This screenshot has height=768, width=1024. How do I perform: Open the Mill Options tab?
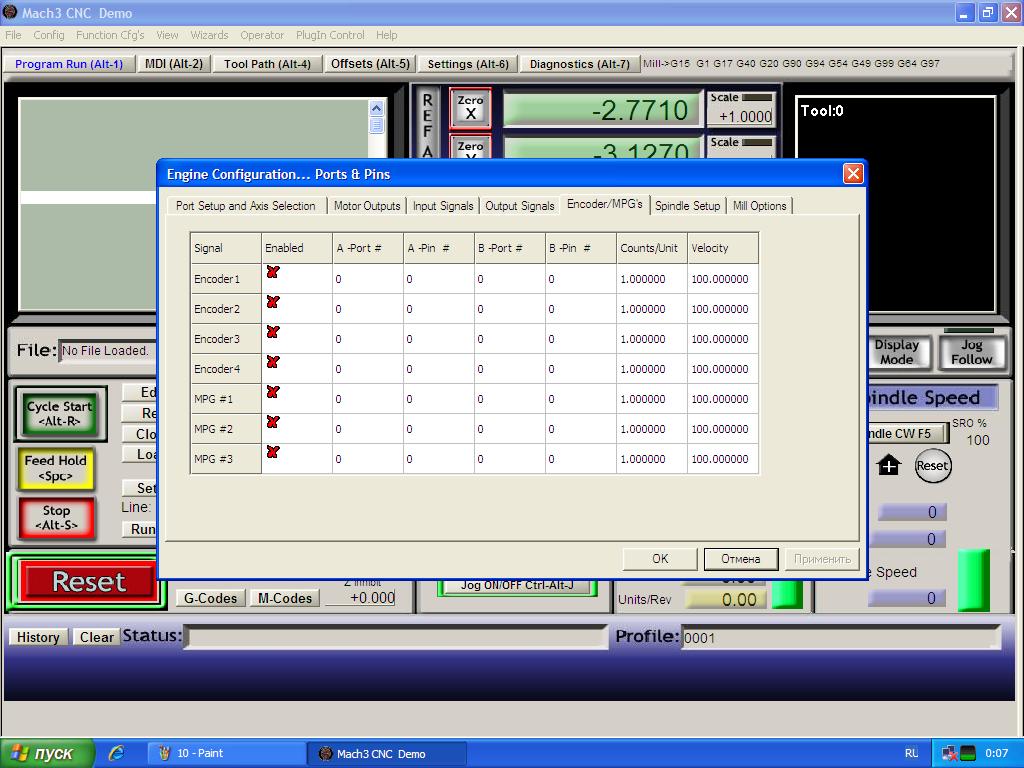point(760,206)
